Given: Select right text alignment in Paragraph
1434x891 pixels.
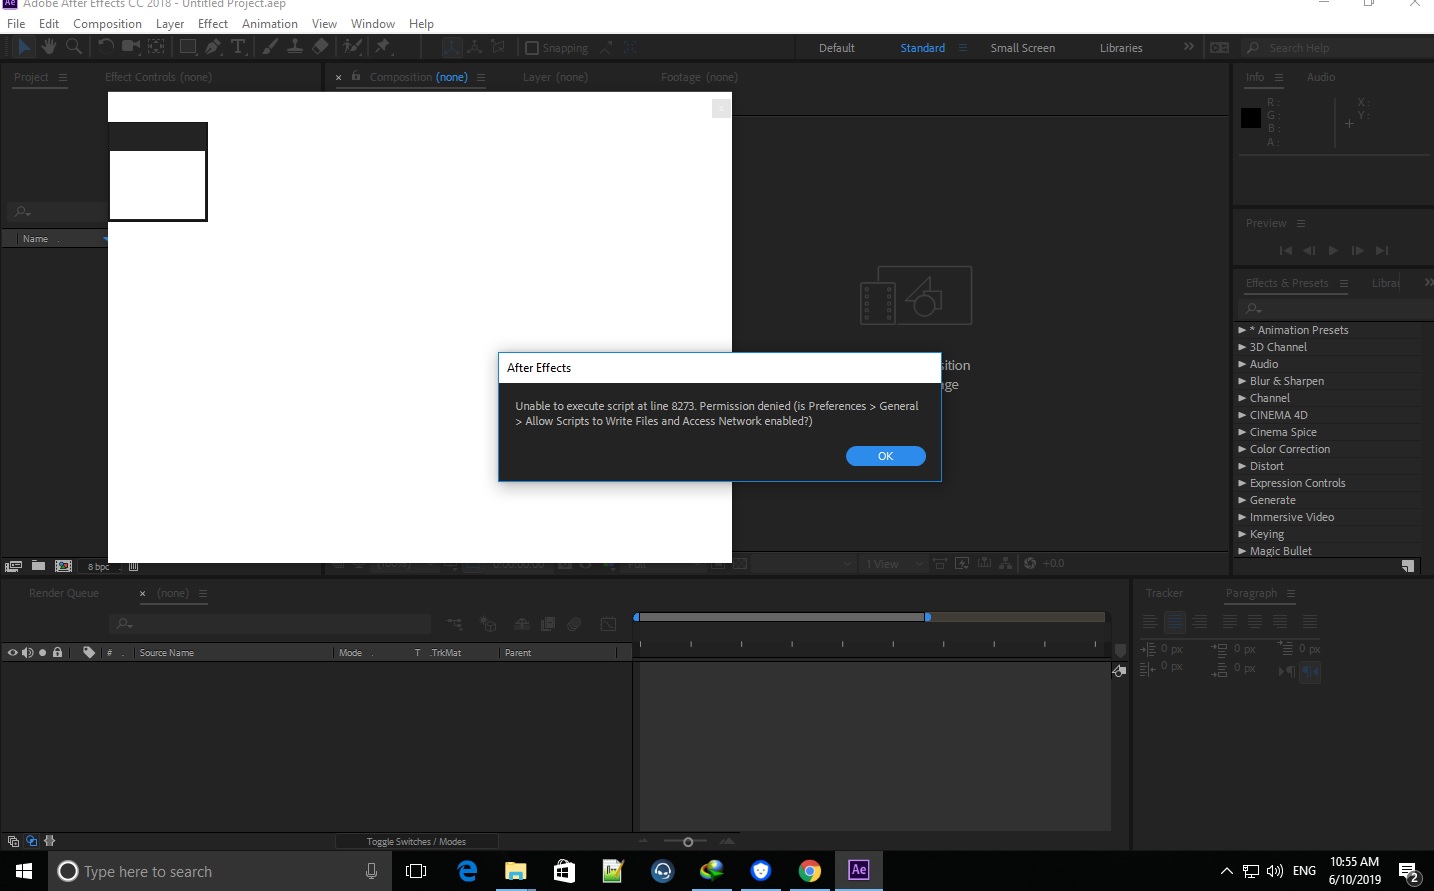Looking at the screenshot, I should point(1200,622).
